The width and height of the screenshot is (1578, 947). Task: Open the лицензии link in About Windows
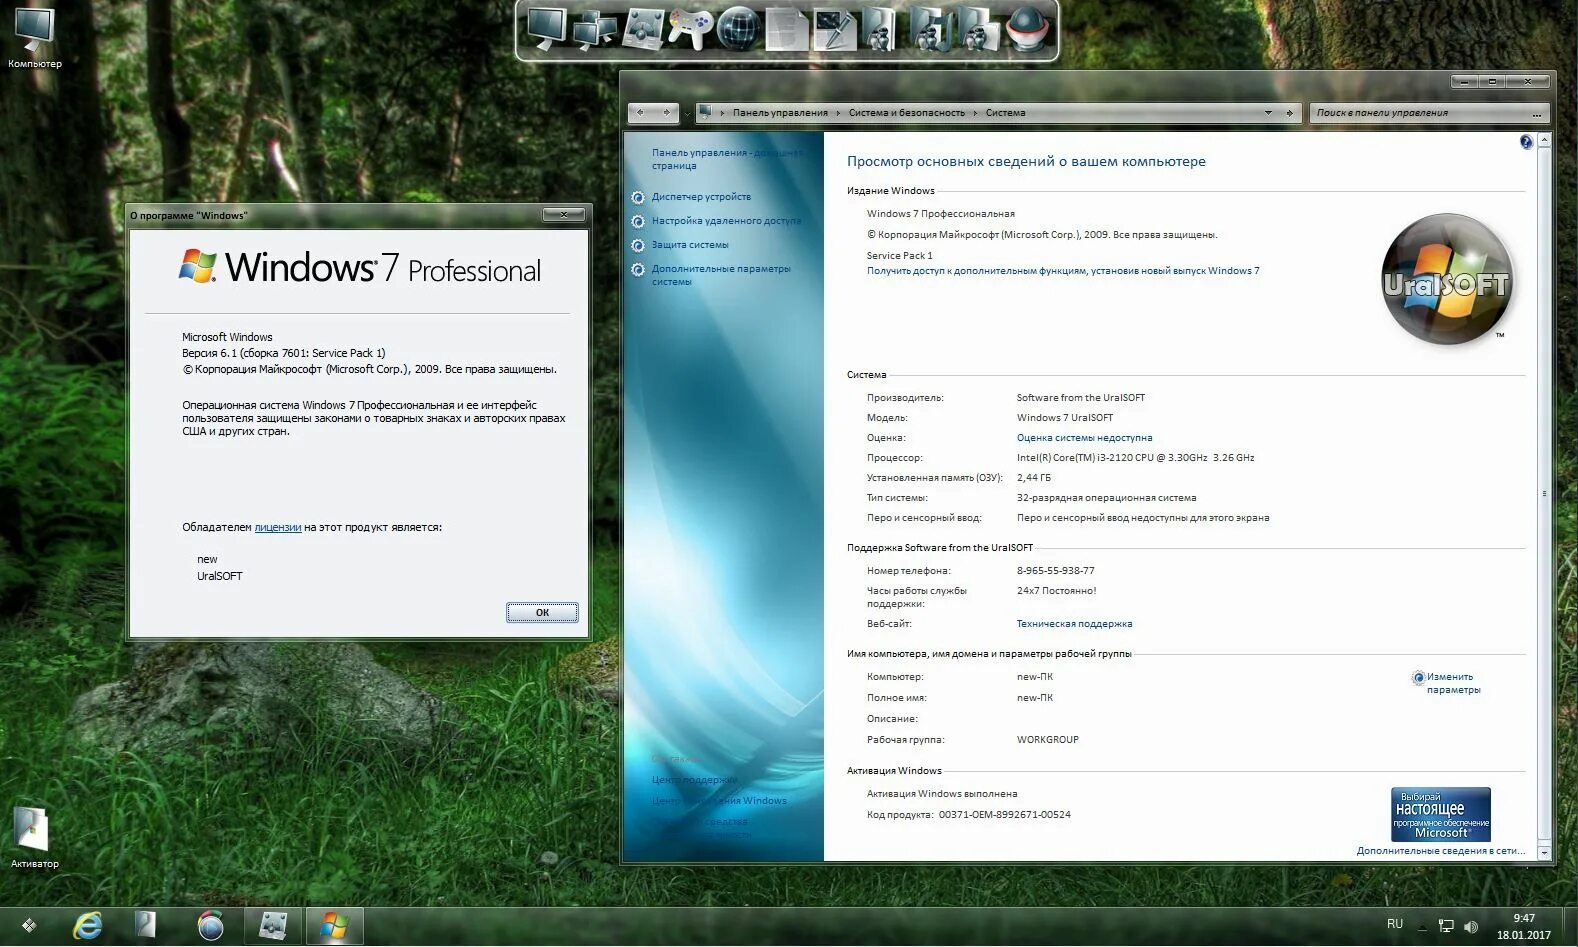pos(278,527)
